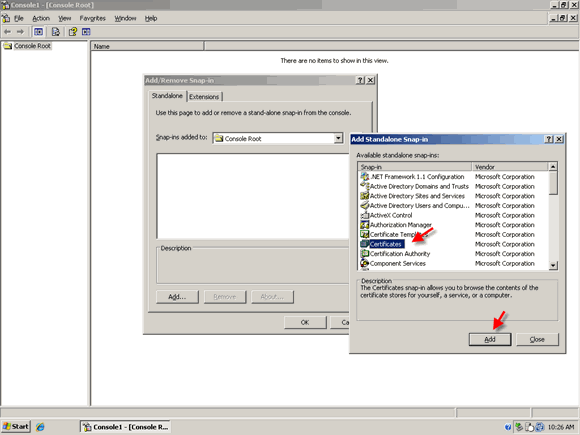Screen dimensions: 580x435
Task: Select Active Directory Sites and Services icon
Action: pos(364,196)
